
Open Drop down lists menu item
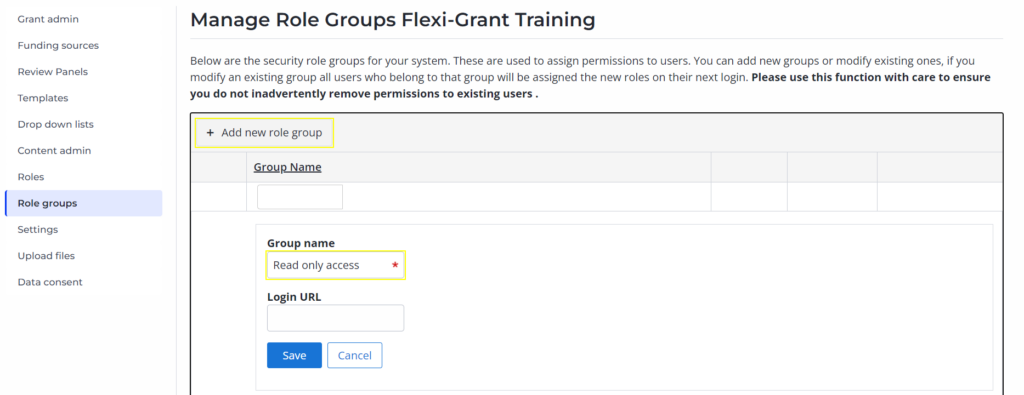click(x=56, y=124)
